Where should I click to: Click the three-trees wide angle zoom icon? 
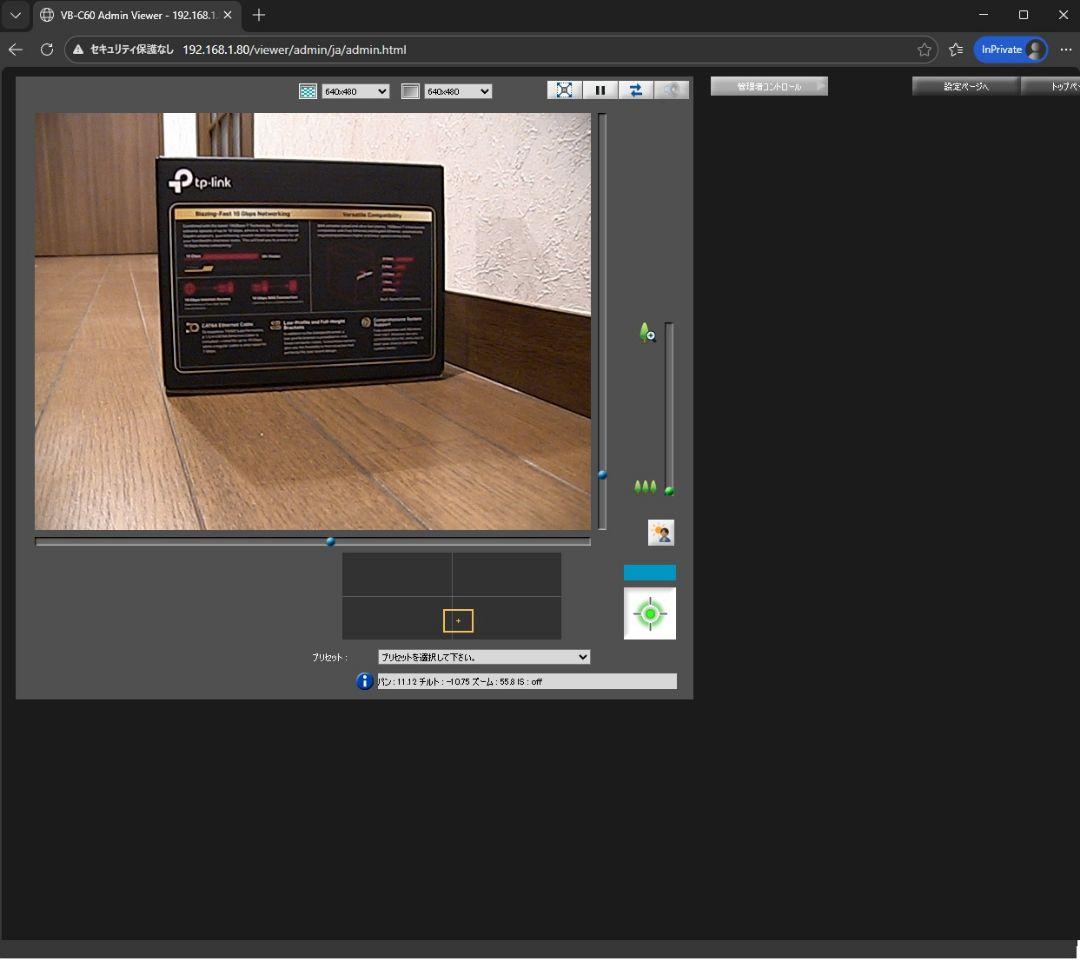(646, 487)
